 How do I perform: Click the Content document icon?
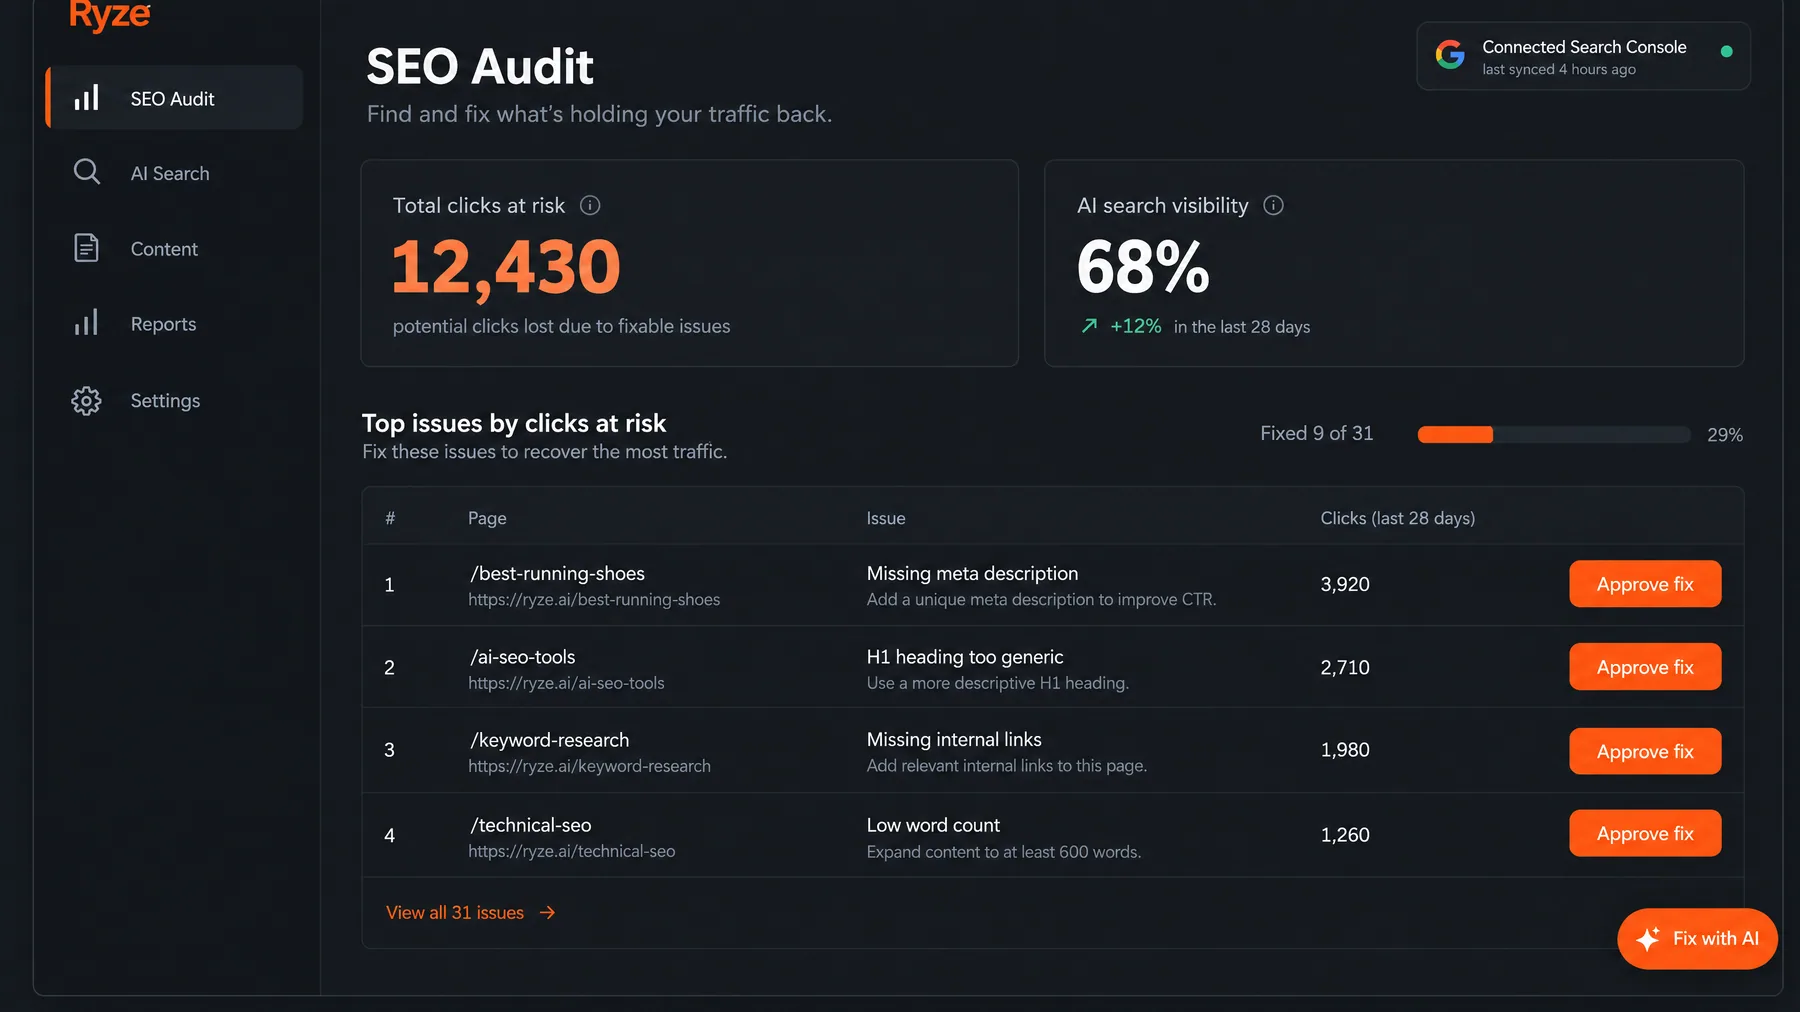tap(87, 248)
